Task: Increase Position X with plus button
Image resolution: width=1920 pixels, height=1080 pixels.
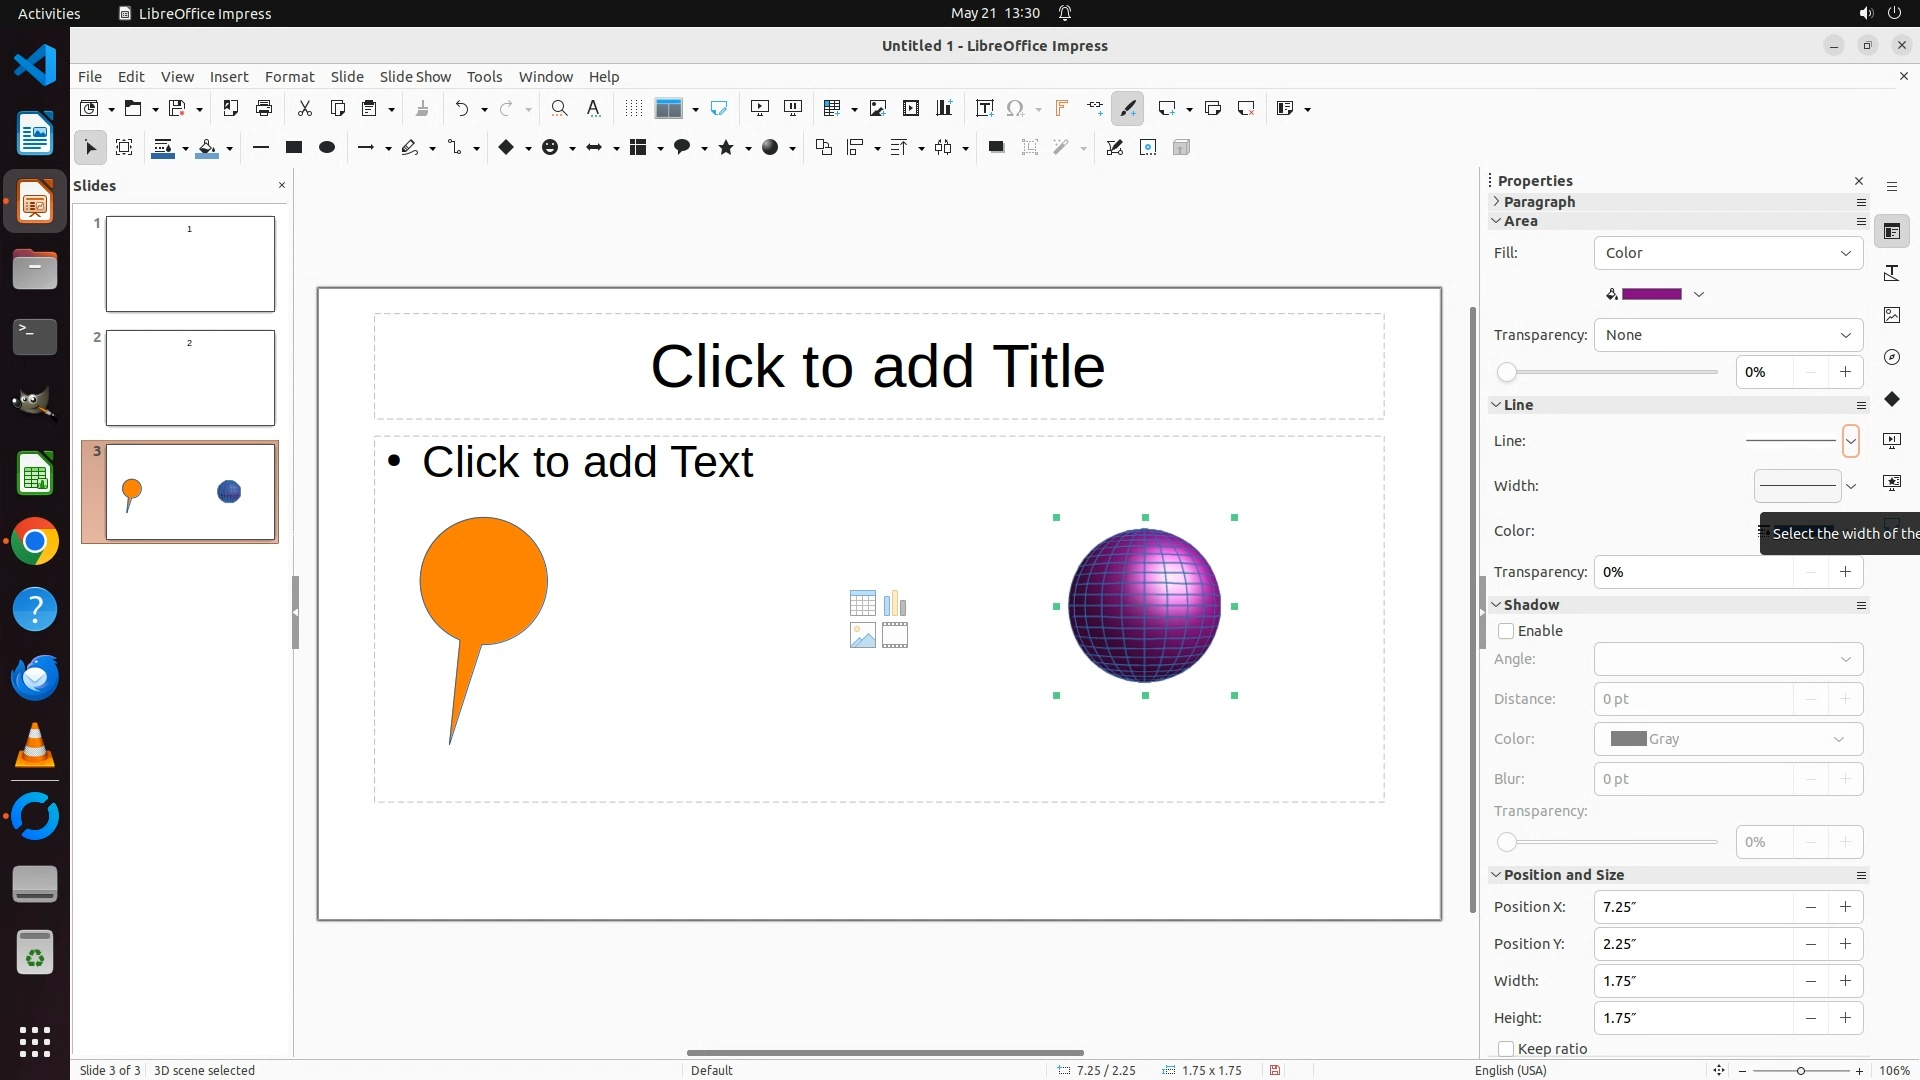Action: [x=1845, y=907]
